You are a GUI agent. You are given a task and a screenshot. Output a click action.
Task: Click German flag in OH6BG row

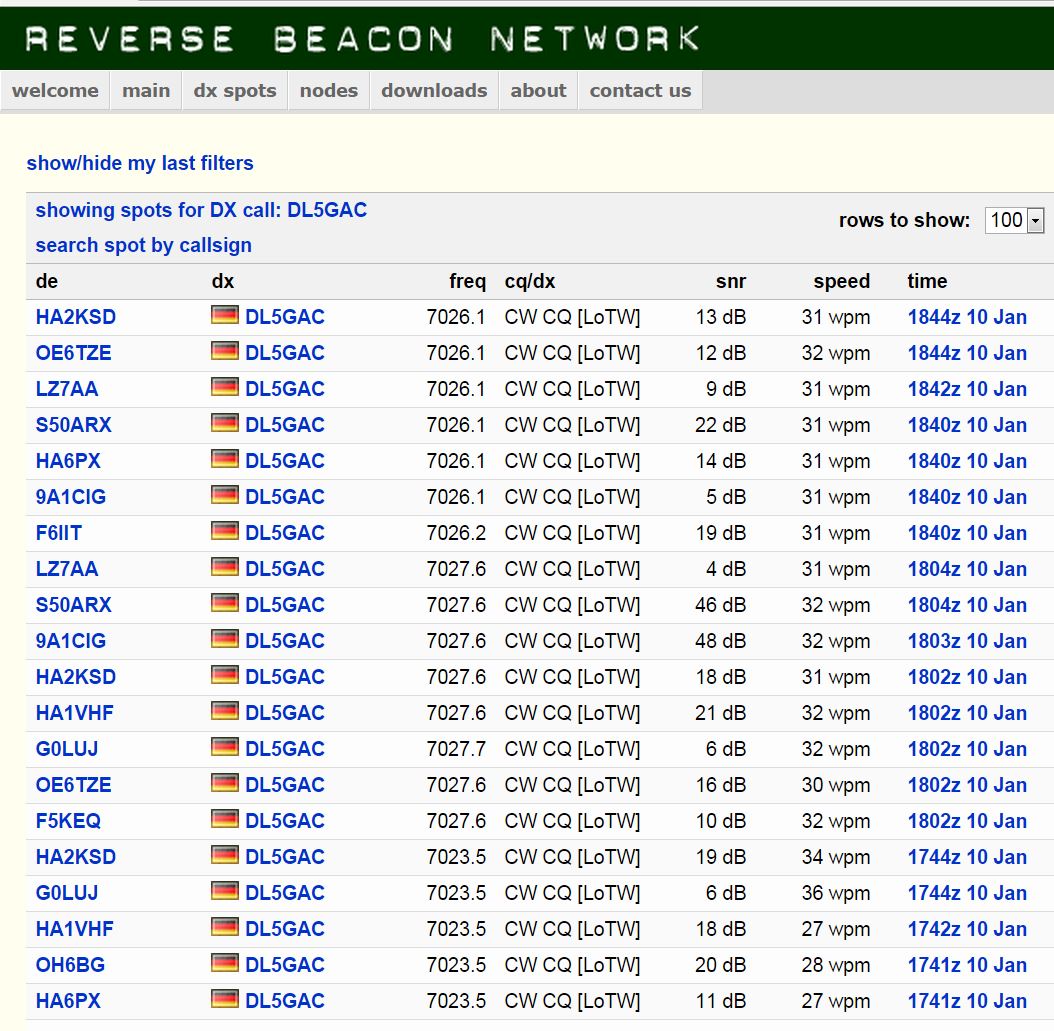pos(225,962)
